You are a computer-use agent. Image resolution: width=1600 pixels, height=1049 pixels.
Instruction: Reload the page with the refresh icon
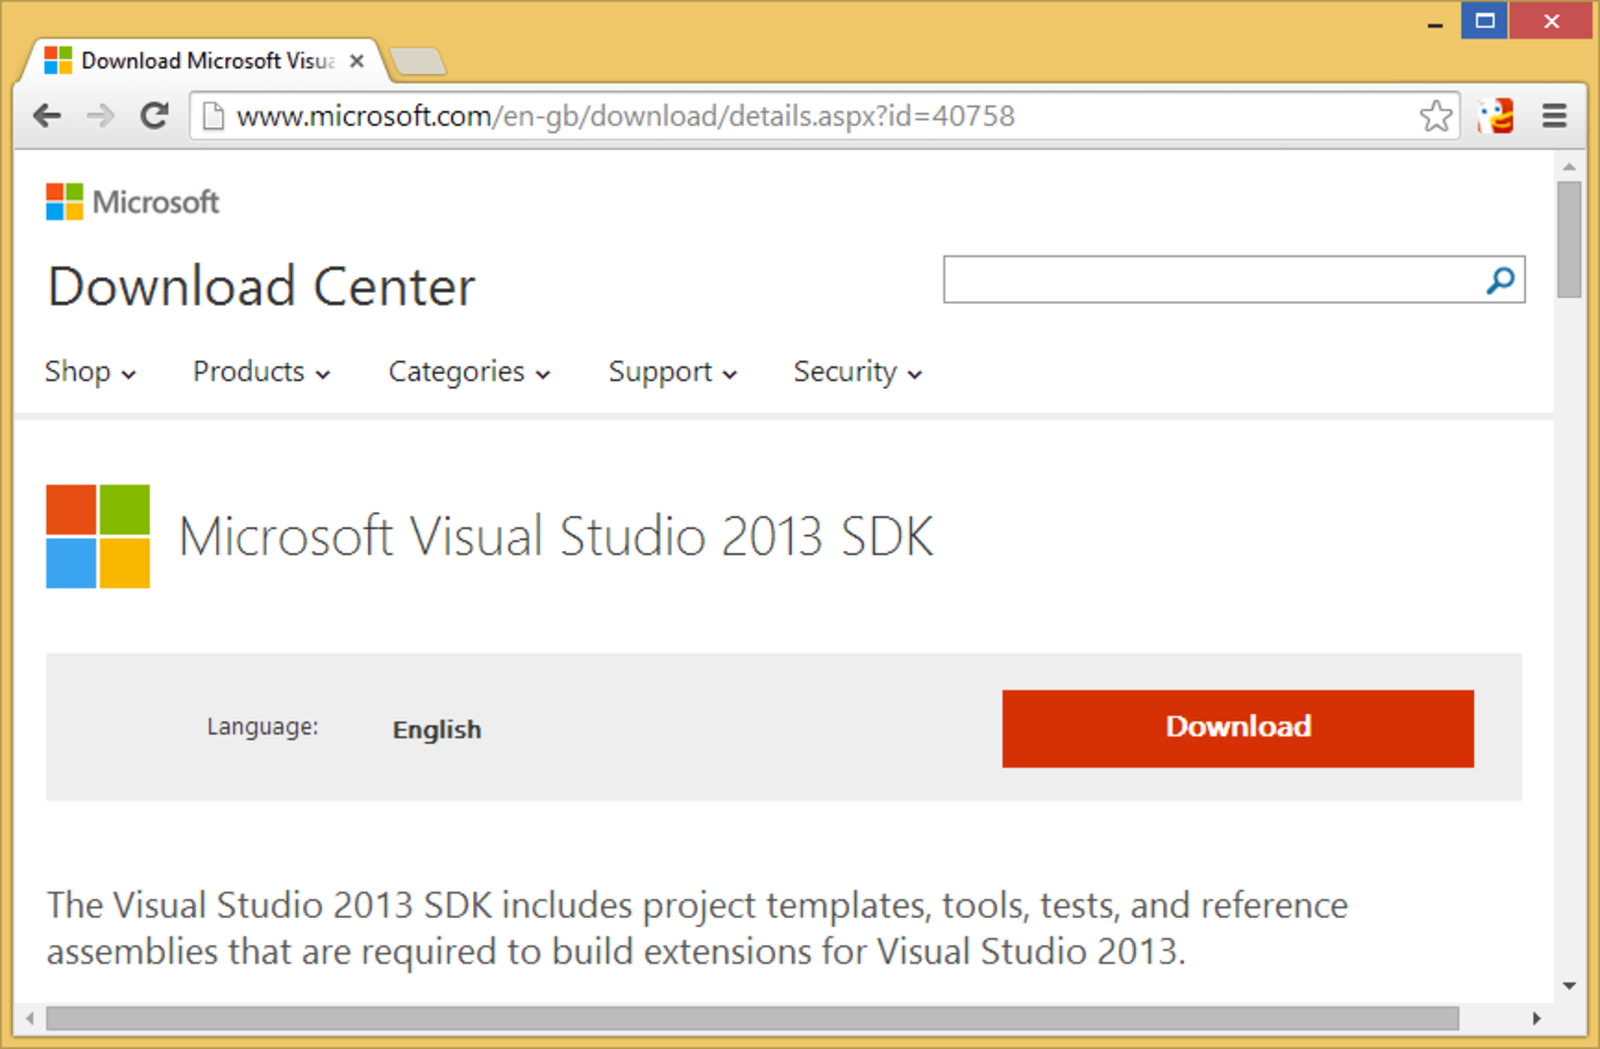154,116
